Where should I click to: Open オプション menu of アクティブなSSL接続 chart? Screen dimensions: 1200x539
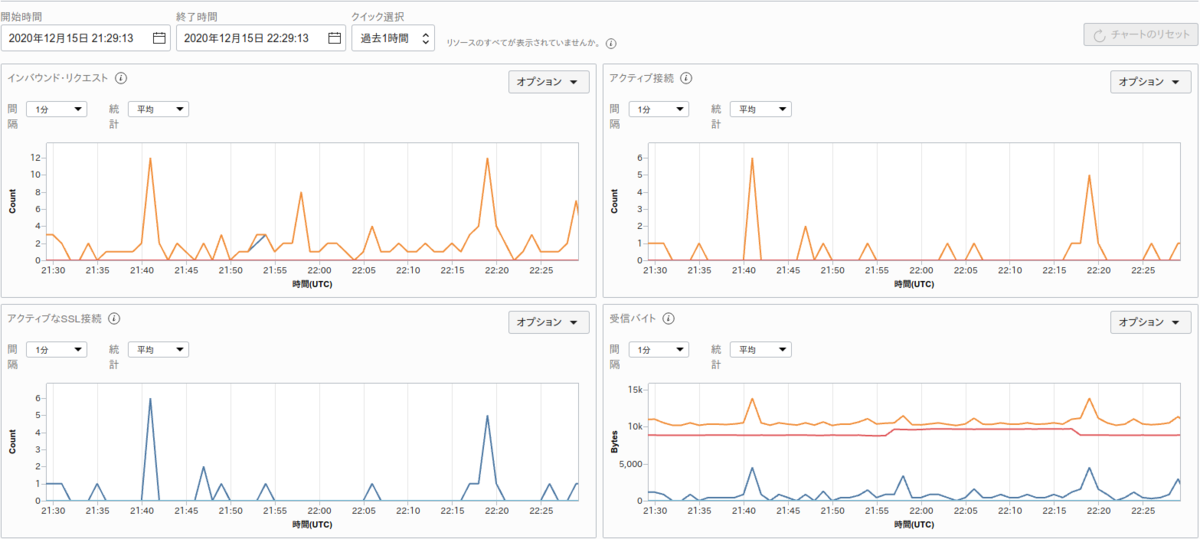point(549,322)
